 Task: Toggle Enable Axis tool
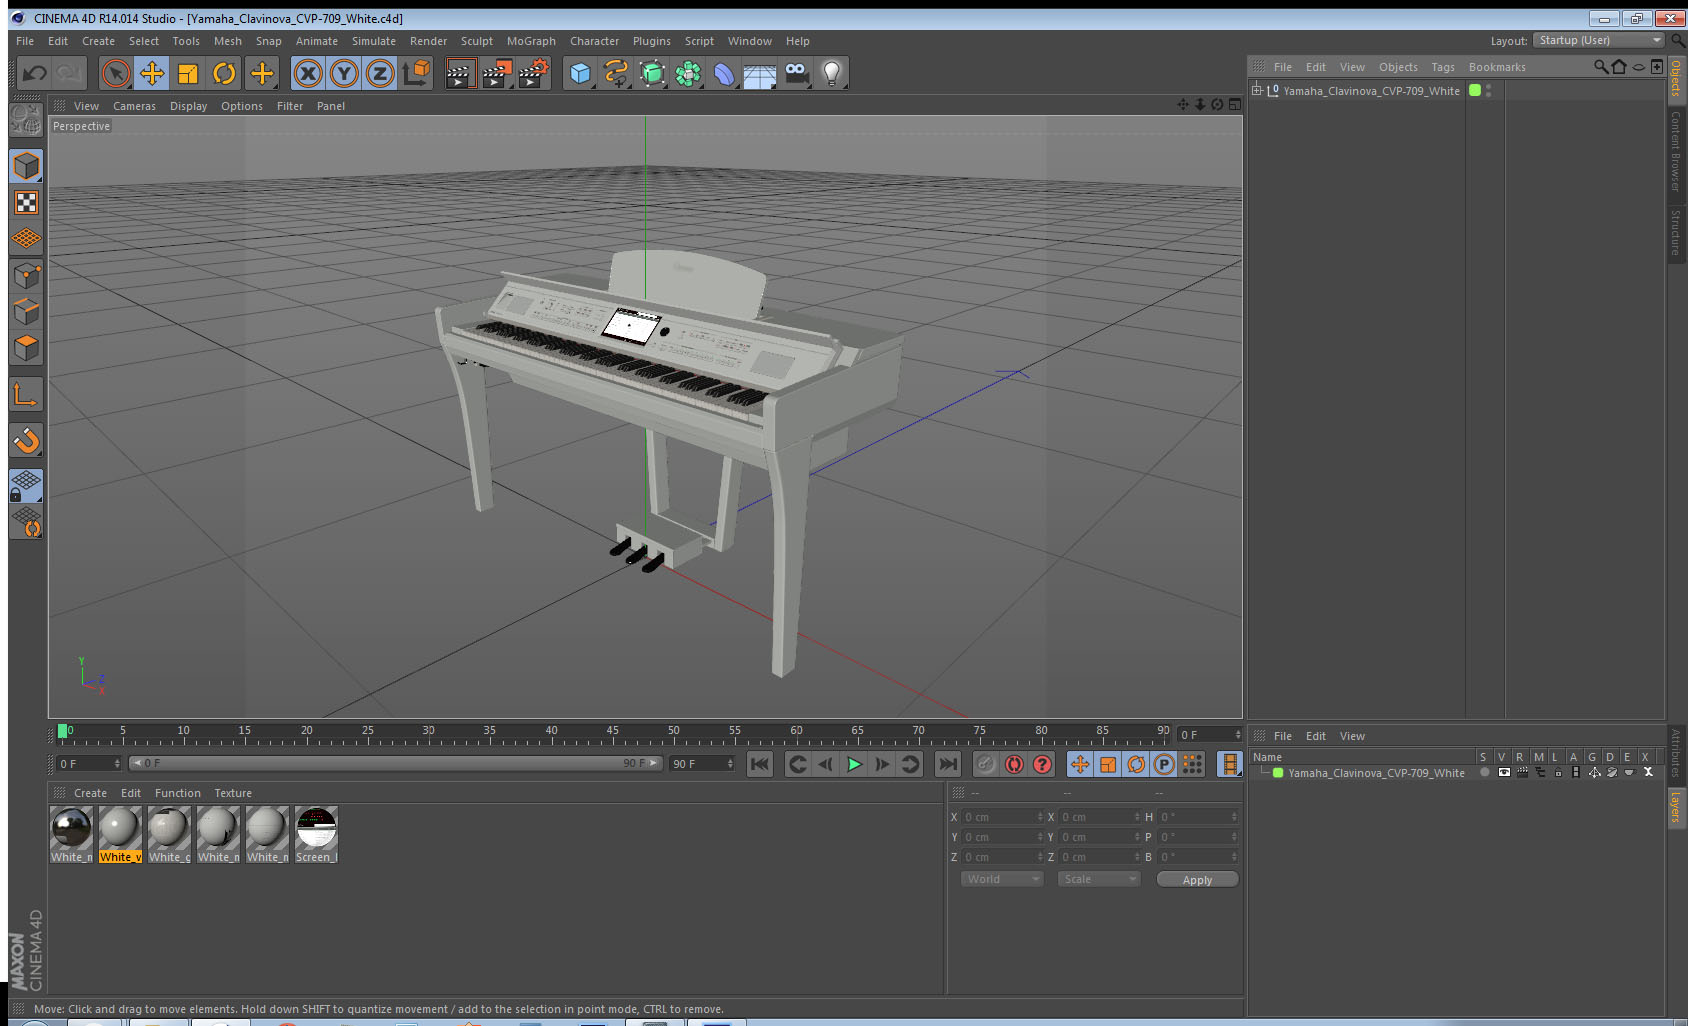[x=26, y=395]
